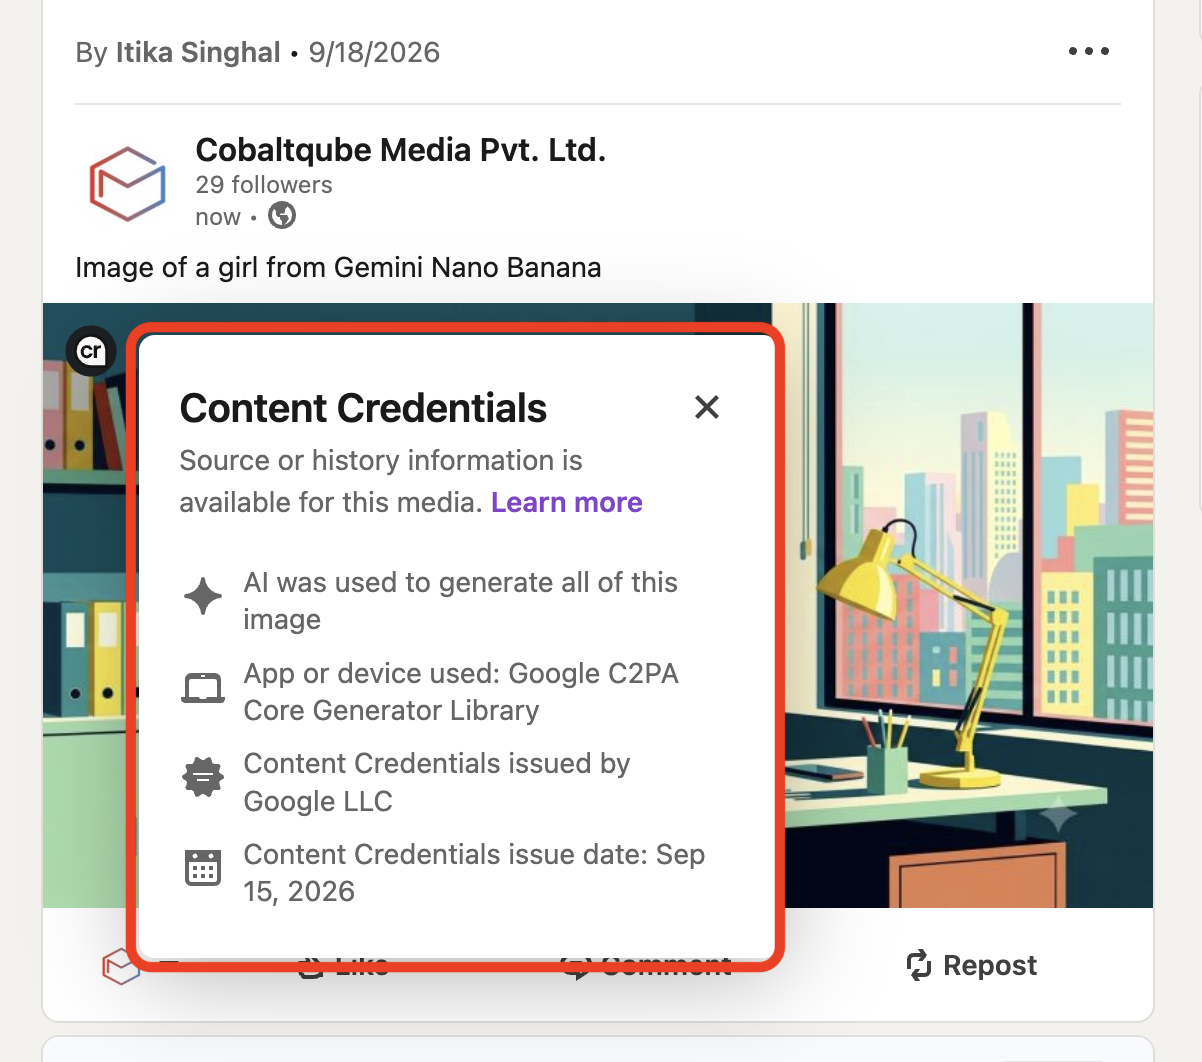
Task: Close the Content Credentials popup
Action: (x=707, y=407)
